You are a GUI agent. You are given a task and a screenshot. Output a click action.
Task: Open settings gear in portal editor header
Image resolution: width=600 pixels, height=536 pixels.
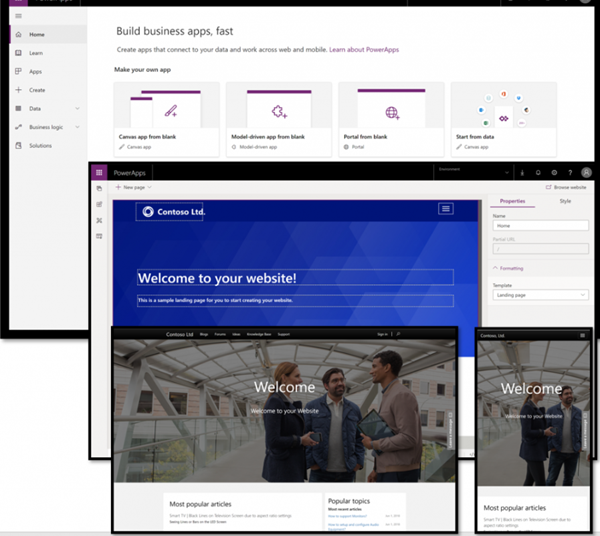tap(554, 173)
